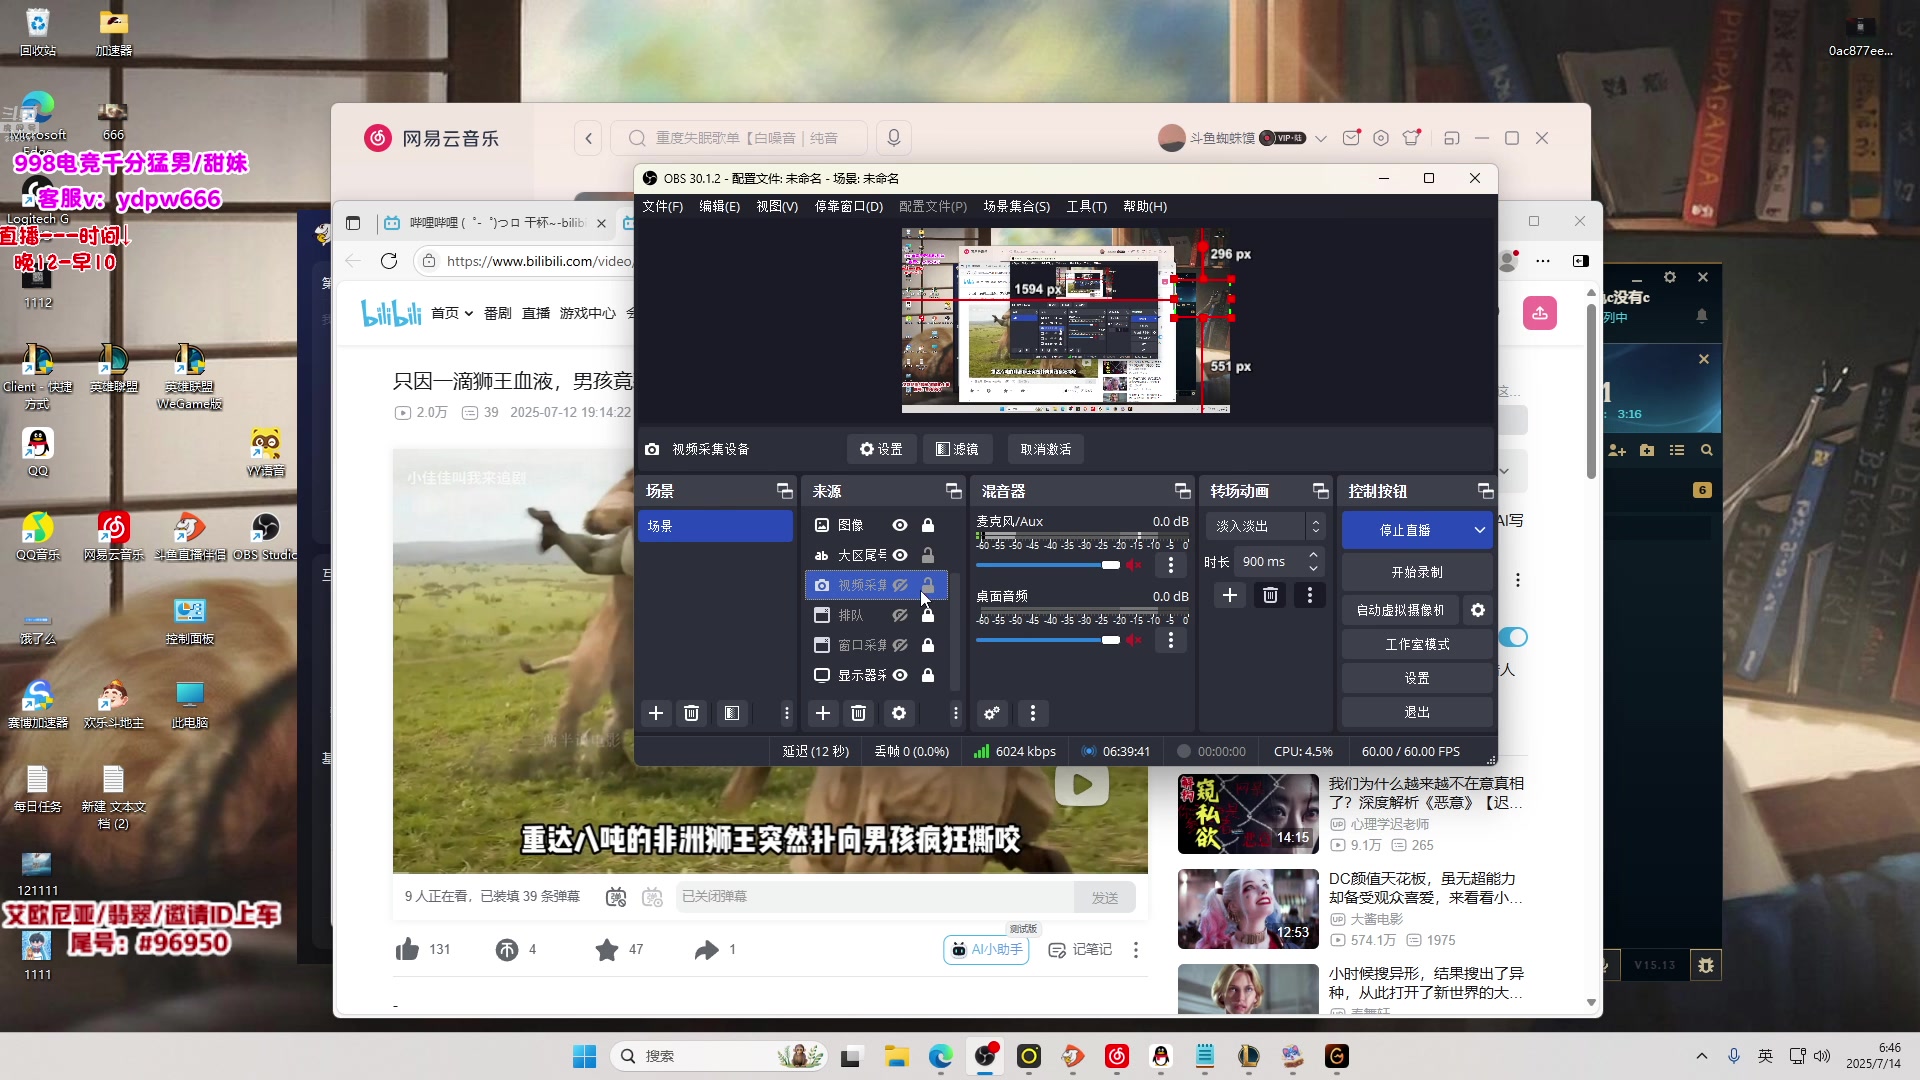Viewport: 1920px width, 1080px height.
Task: Like the bilibili video with thumbs-up icon
Action: pyautogui.click(x=407, y=950)
